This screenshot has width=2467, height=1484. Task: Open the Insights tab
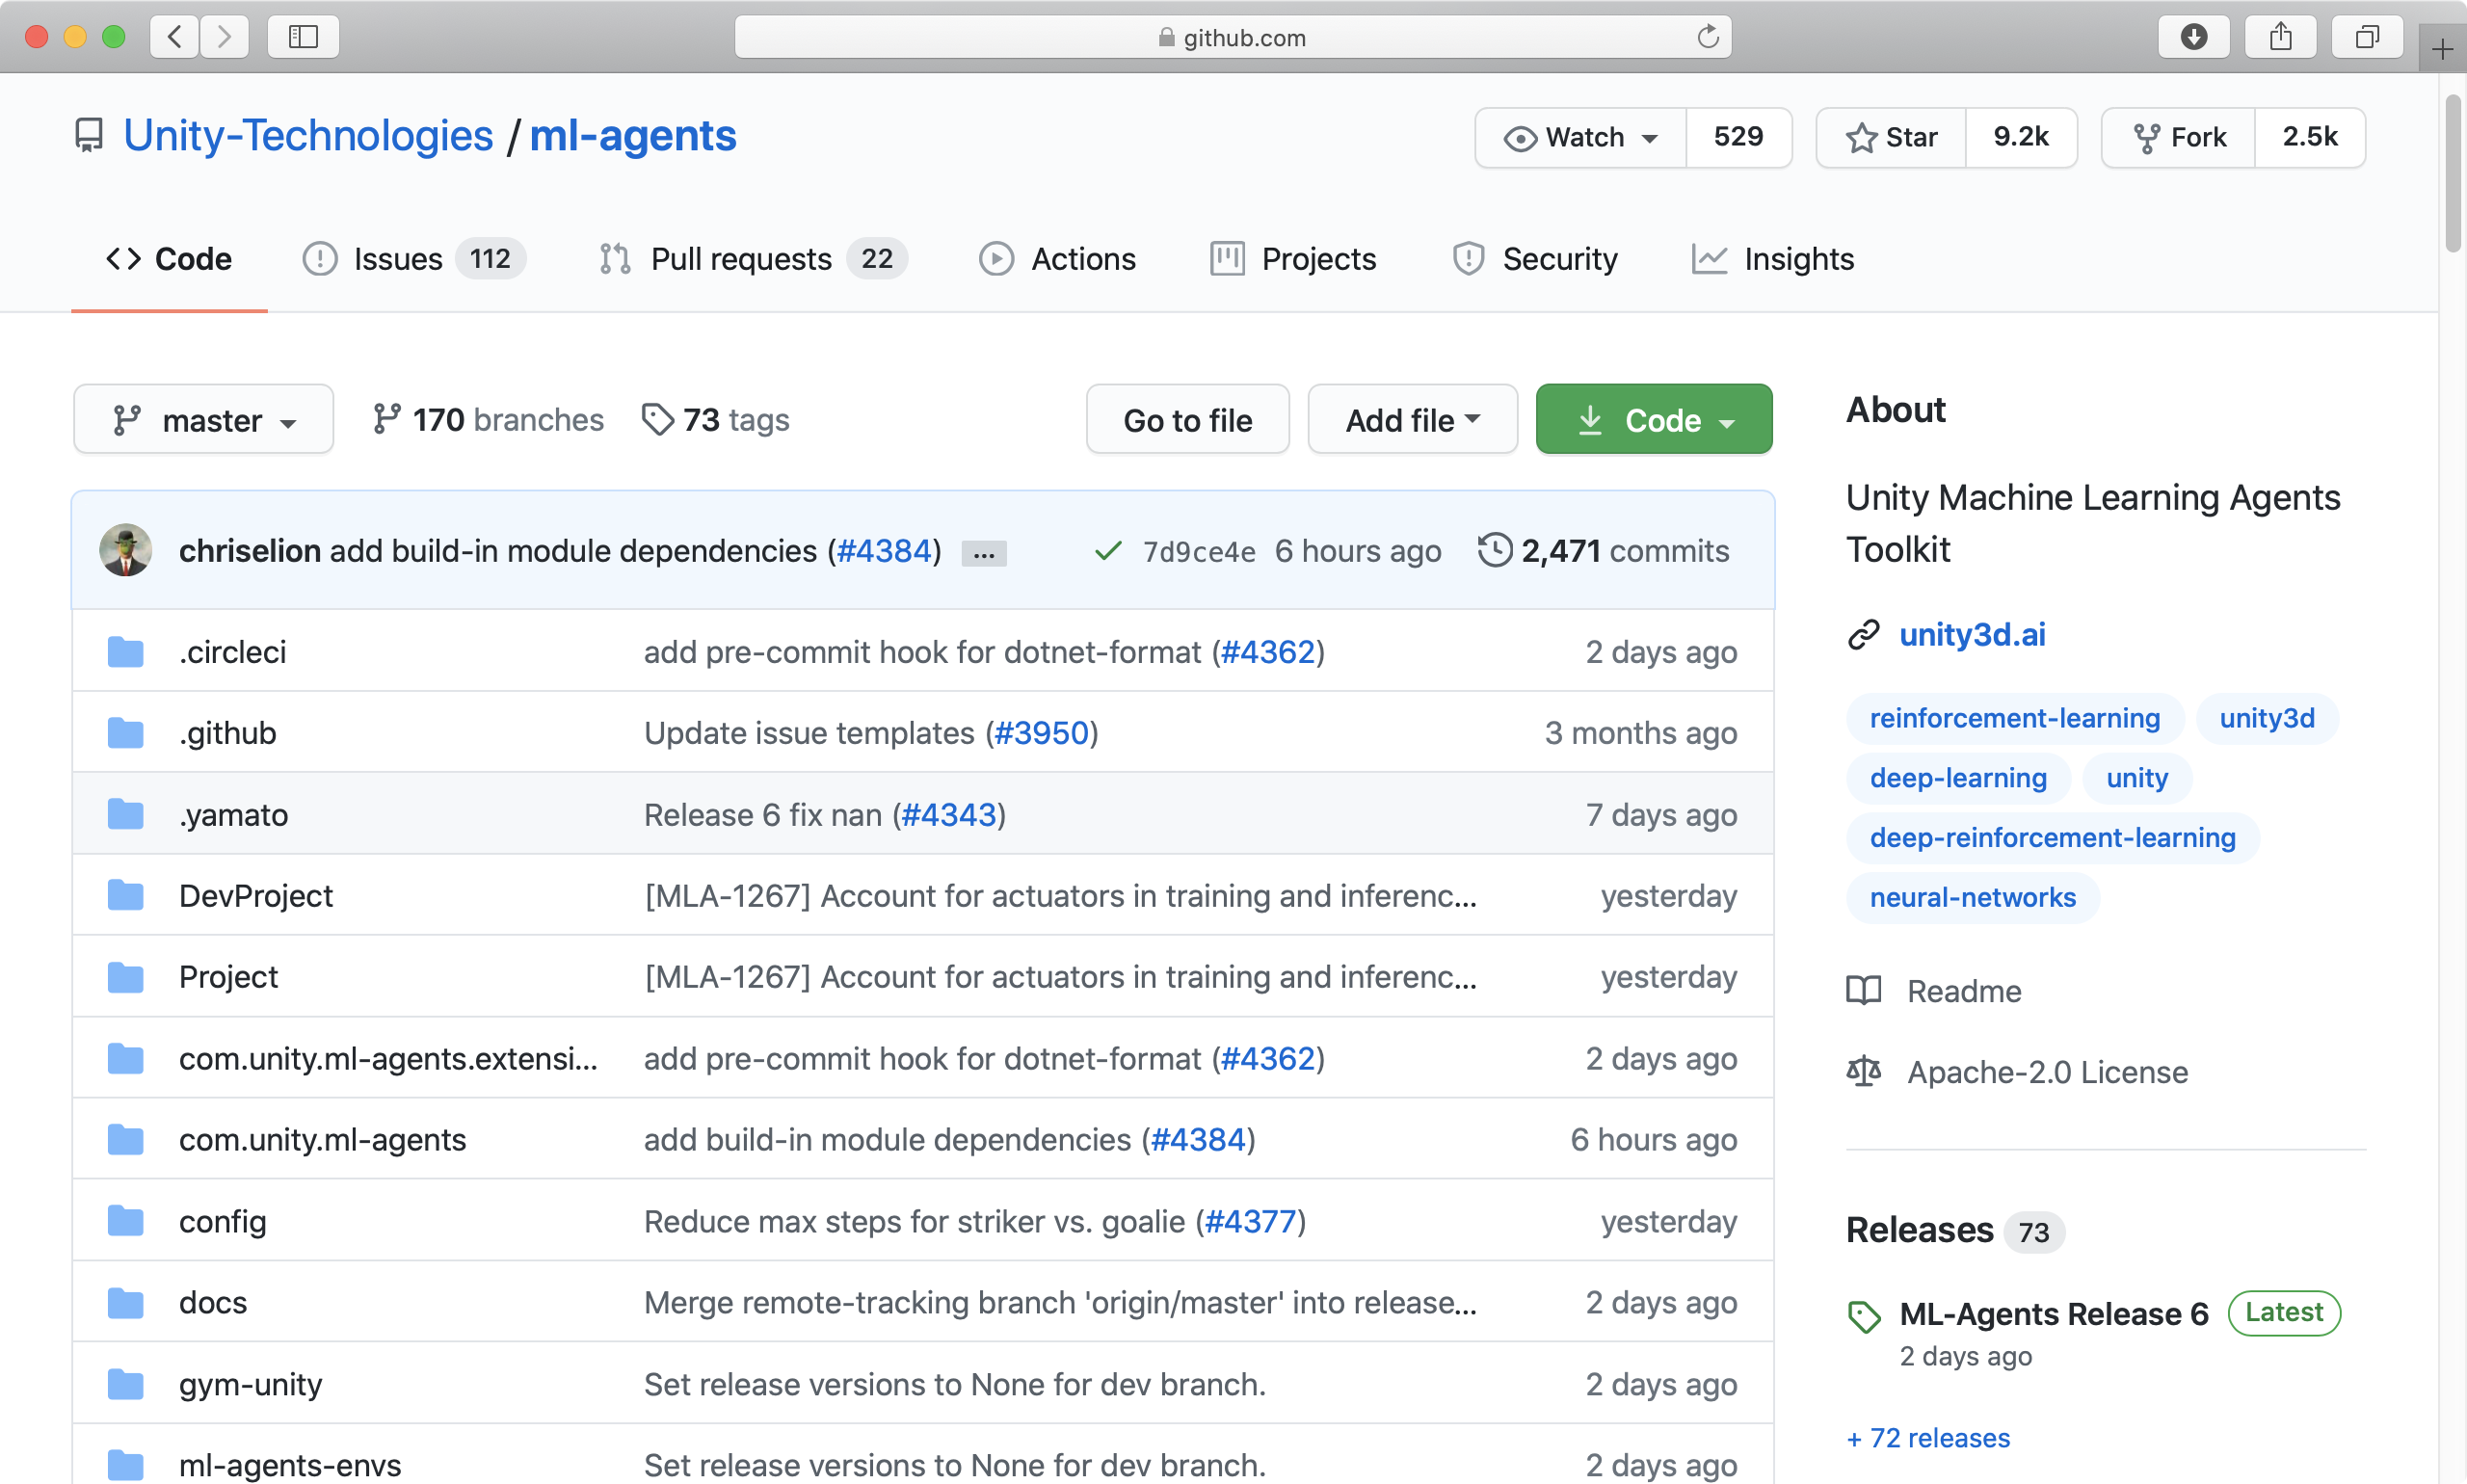click(1773, 259)
